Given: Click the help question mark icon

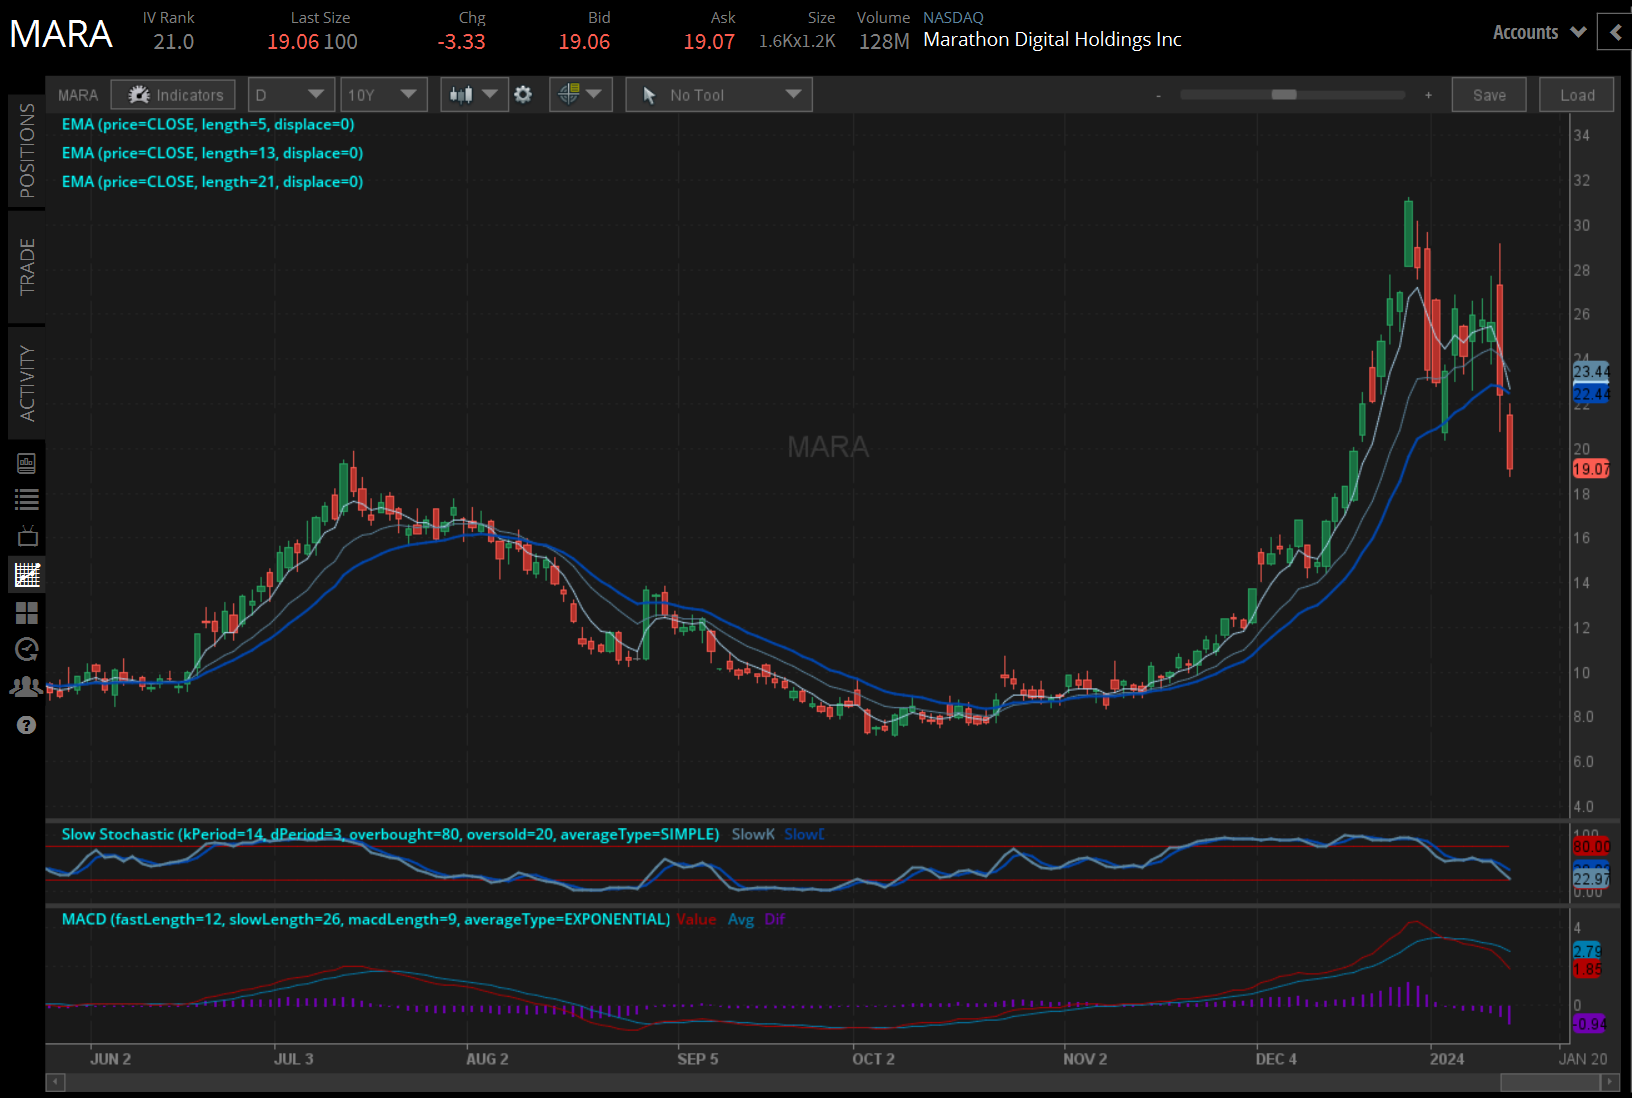Looking at the screenshot, I should pos(27,725).
